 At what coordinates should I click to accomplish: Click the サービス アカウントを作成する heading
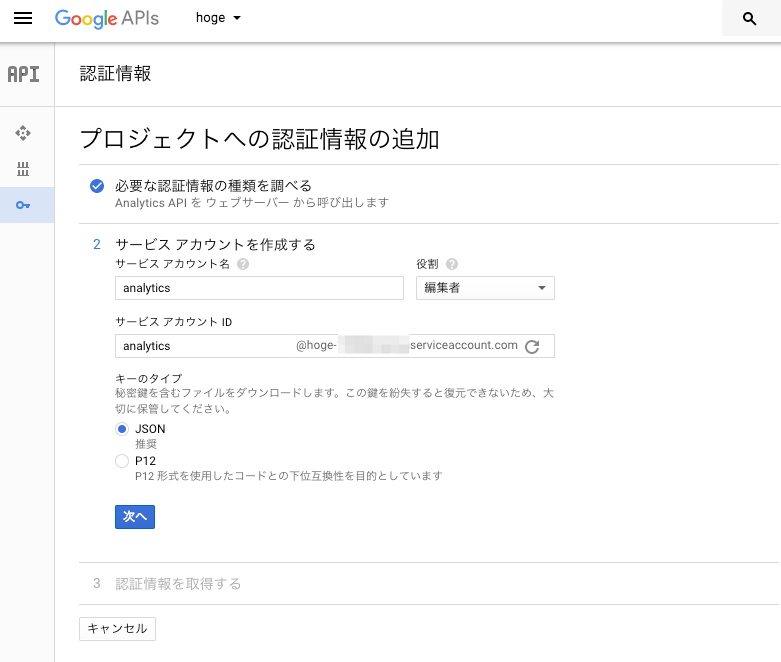(215, 245)
